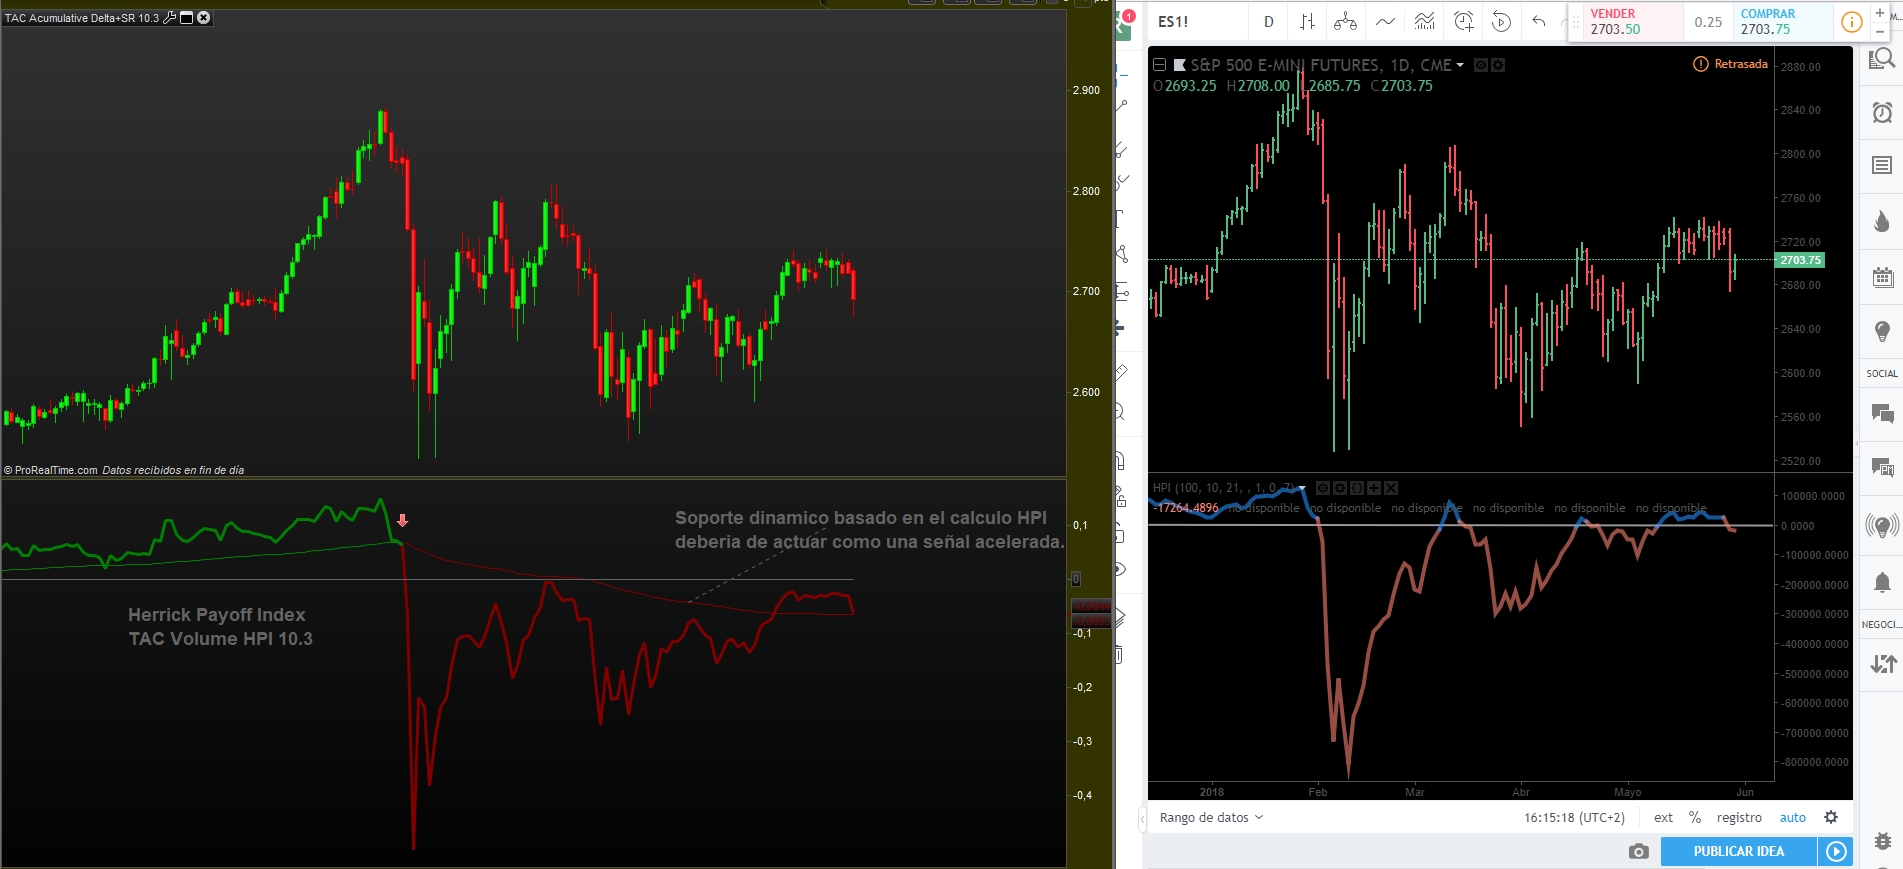Toggle extended hours 'ext' option
The width and height of the screenshot is (1903, 869).
[x=1663, y=817]
